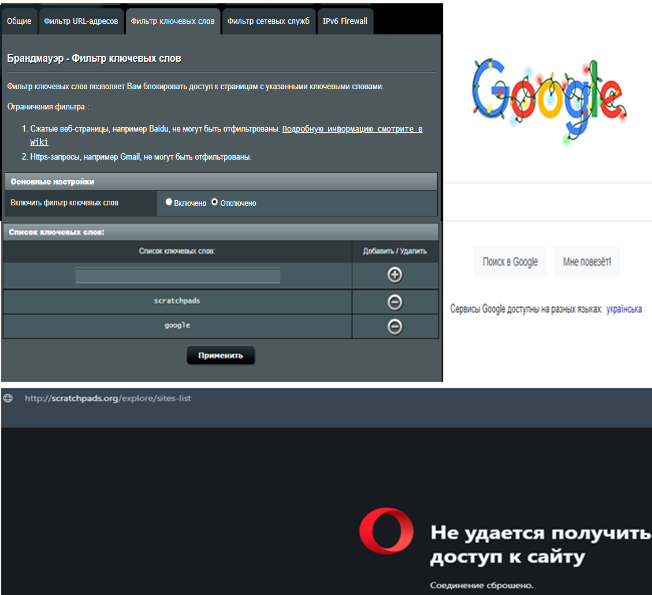Add a keyword with the plus icon
The height and width of the screenshot is (595, 652).
[394, 275]
